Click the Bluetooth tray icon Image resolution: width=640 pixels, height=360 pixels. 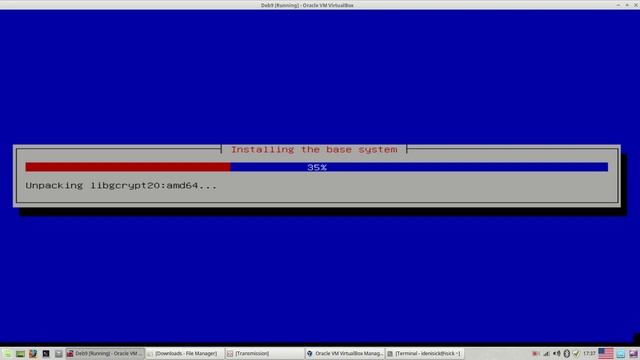(567, 353)
